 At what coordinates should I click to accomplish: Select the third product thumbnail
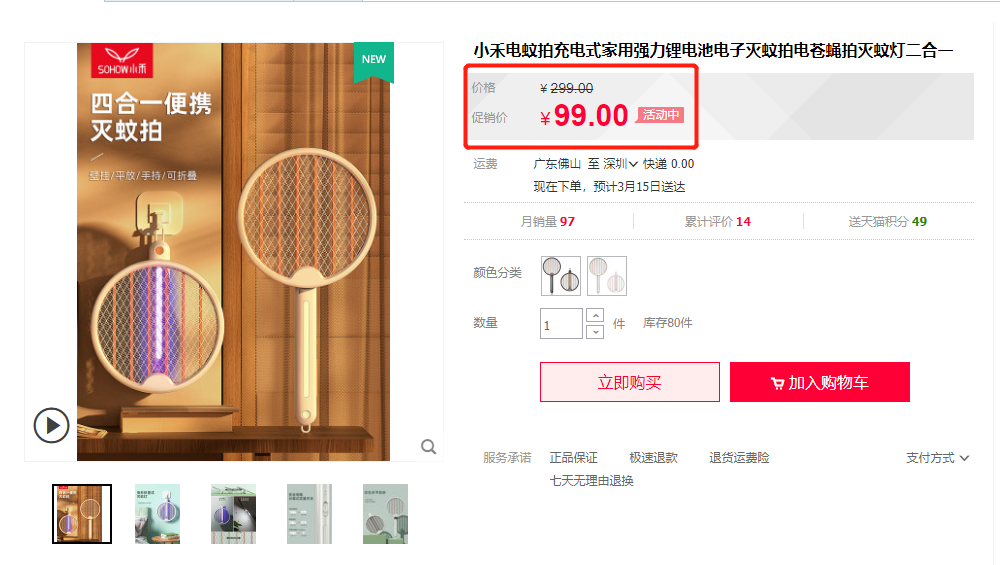[x=233, y=514]
